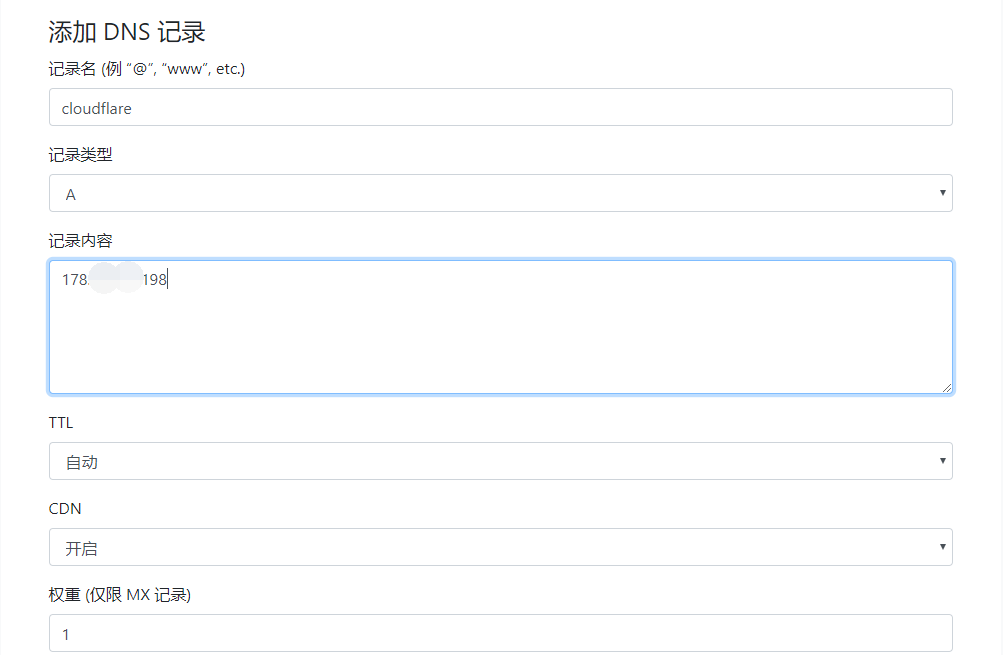The height and width of the screenshot is (655, 1003).
Task: Click the caret arrow of the CDN select
Action: tap(942, 547)
